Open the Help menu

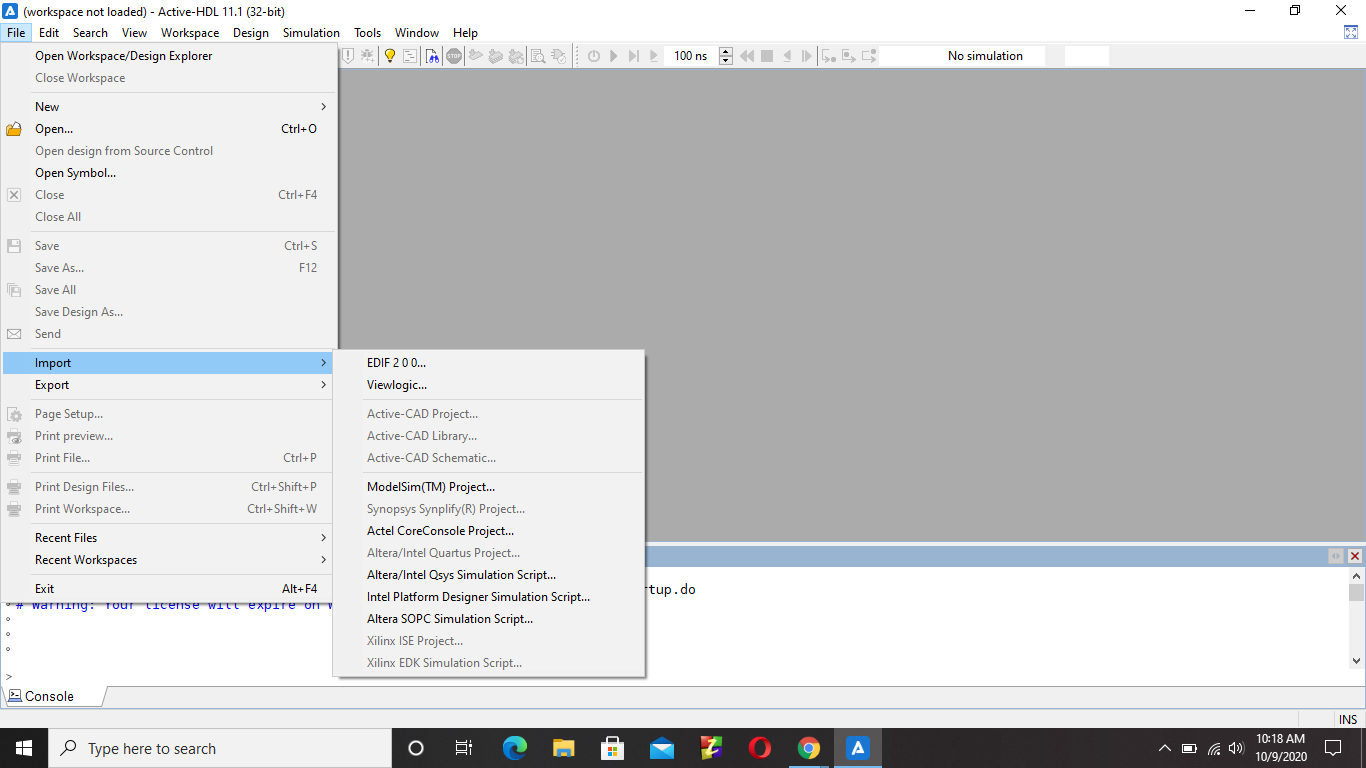coord(465,33)
